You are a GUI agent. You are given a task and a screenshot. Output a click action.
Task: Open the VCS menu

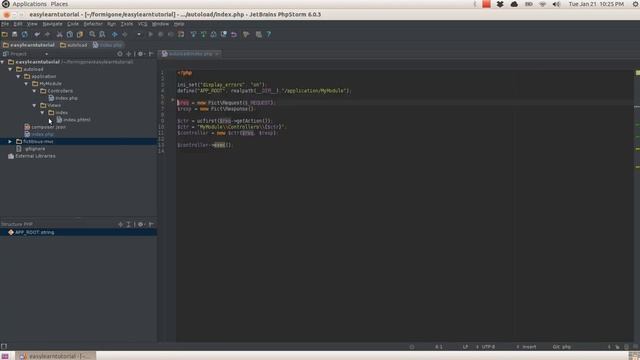pos(142,24)
